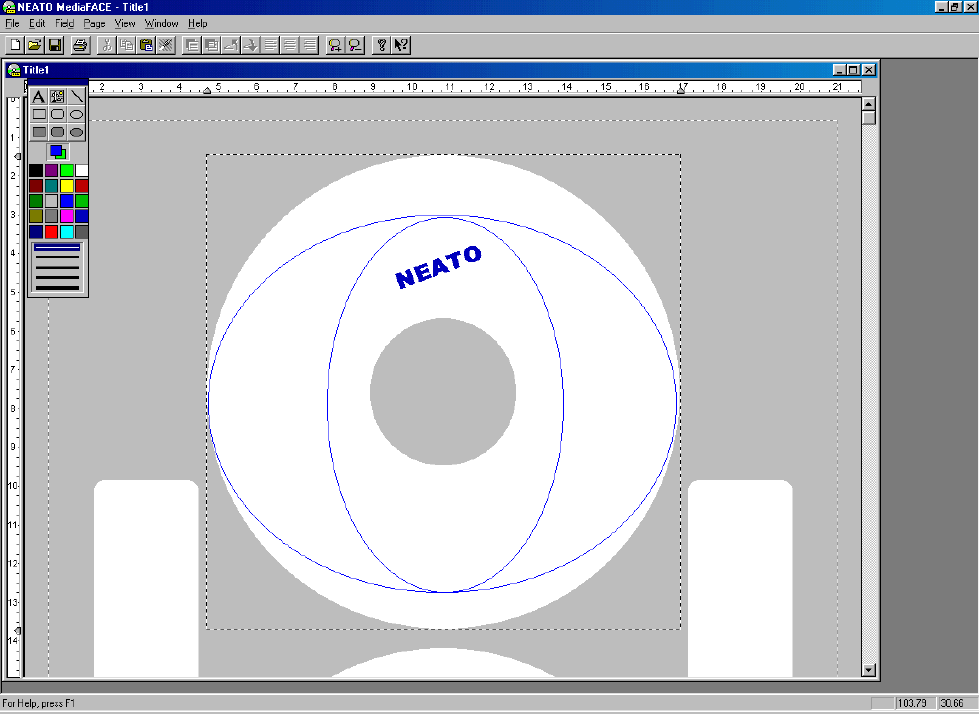
Task: Open the Edit menu
Action: point(37,24)
